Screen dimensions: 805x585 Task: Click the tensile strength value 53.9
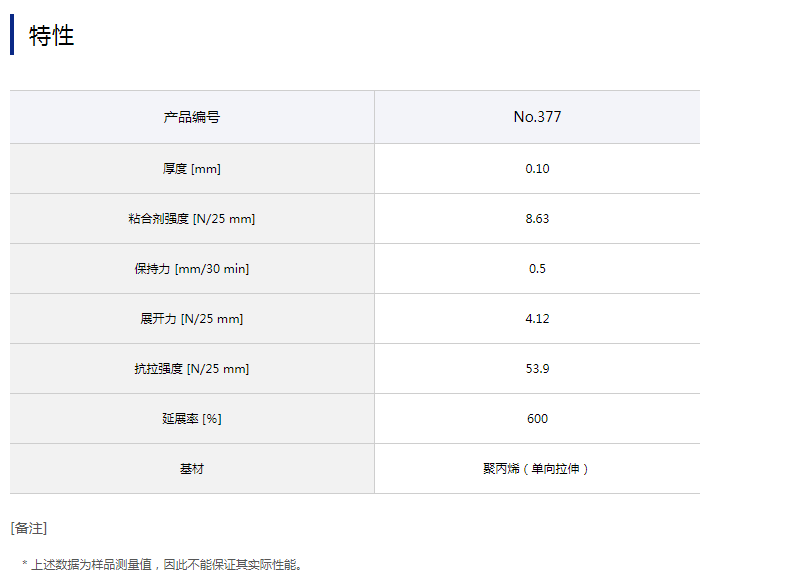537,369
